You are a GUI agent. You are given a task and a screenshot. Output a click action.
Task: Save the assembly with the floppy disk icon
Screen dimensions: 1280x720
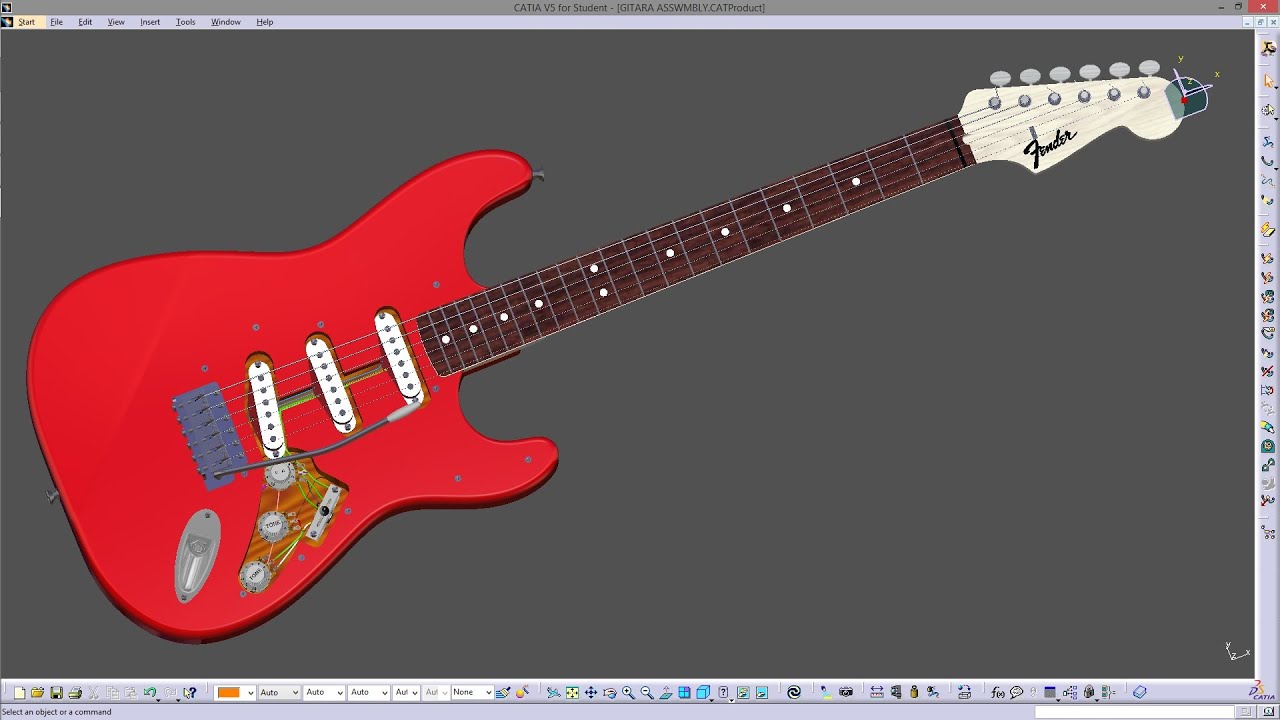[56, 692]
